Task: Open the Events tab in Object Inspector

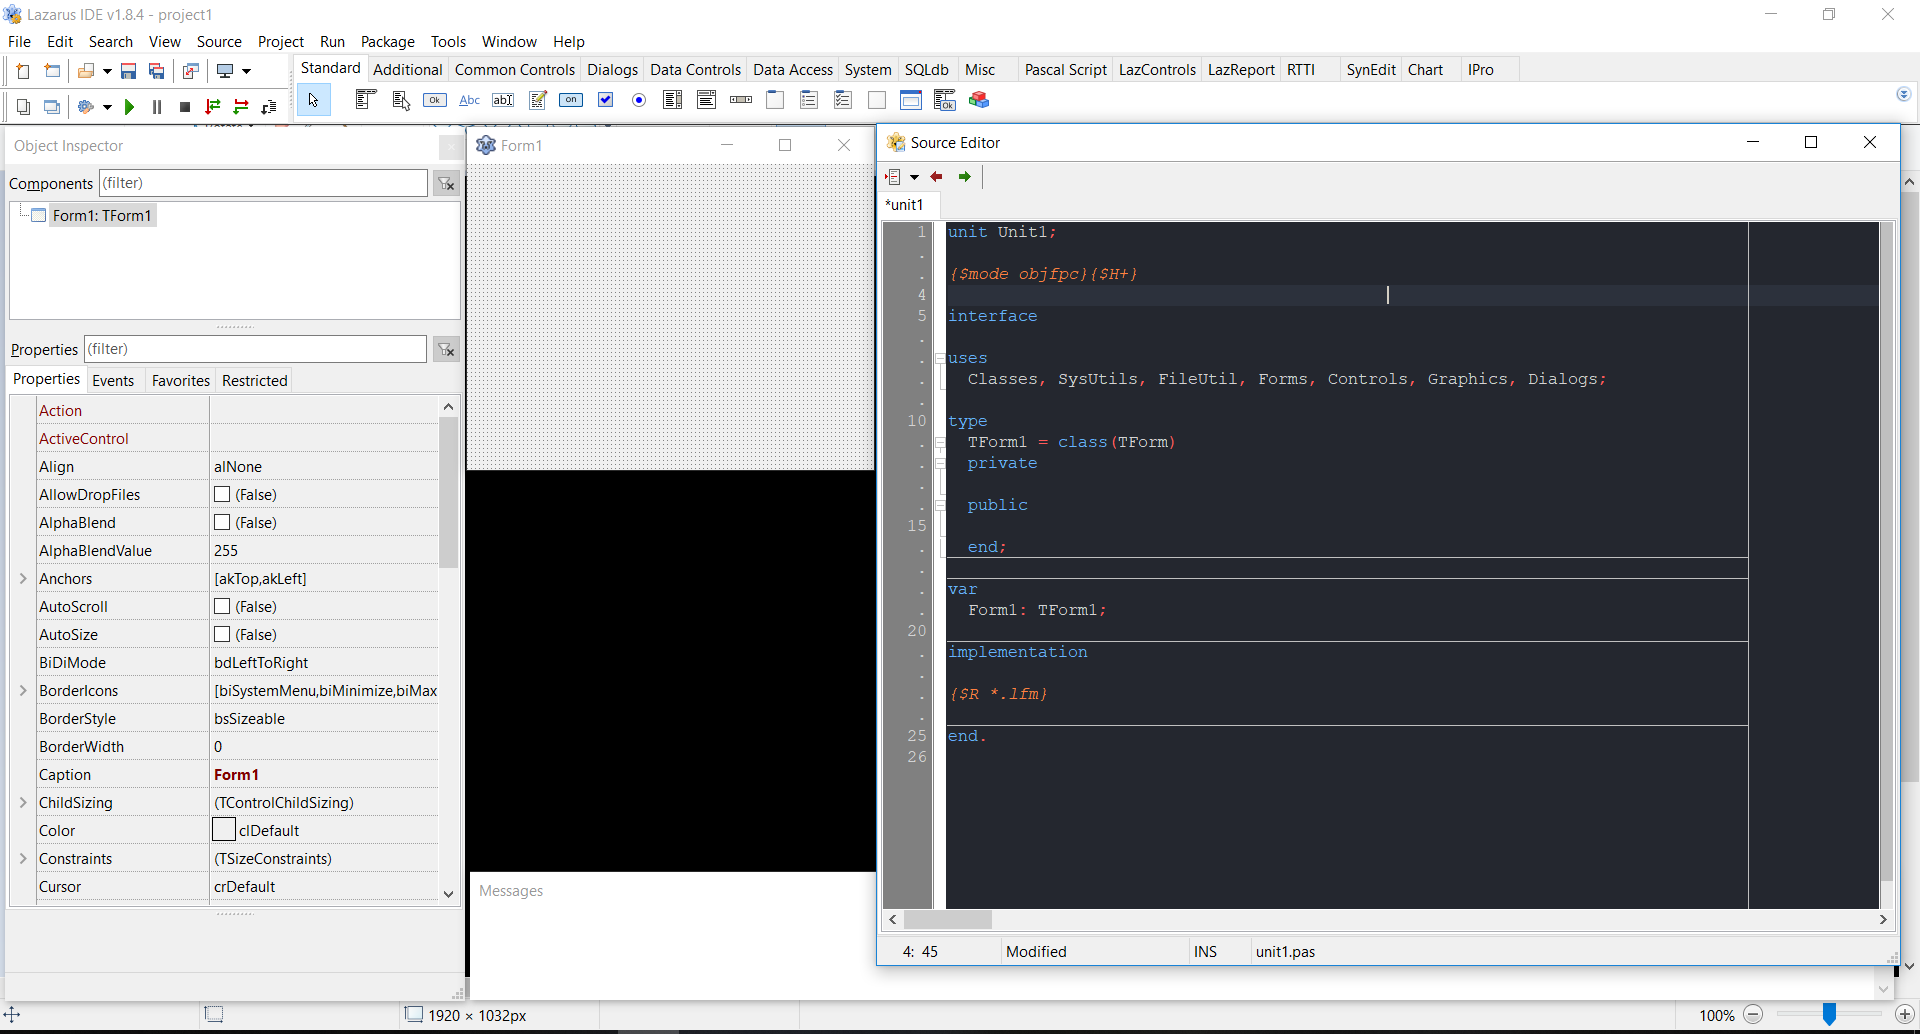Action: coord(113,381)
